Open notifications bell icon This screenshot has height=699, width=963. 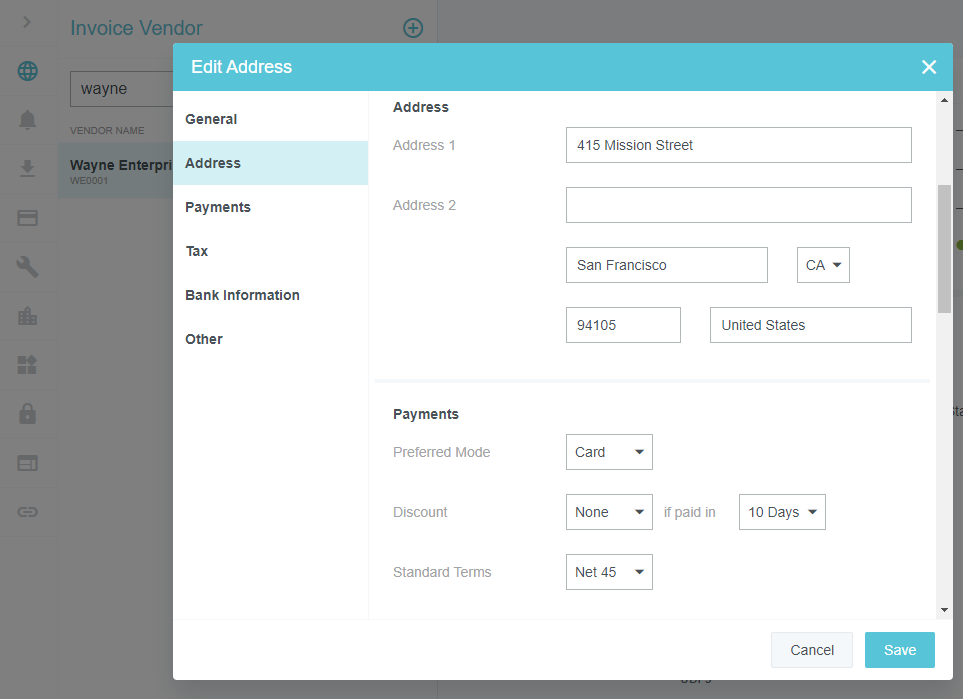(28, 120)
